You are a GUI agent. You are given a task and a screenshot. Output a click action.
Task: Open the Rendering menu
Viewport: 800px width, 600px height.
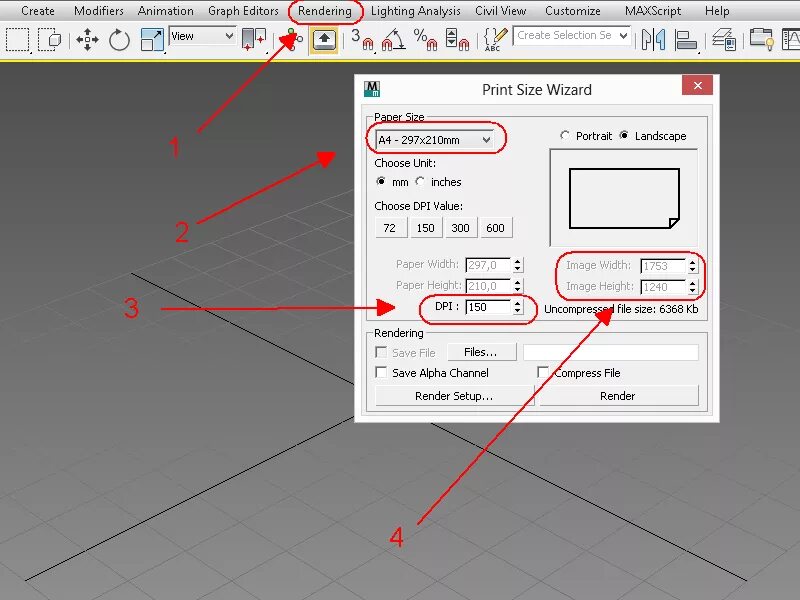323,11
